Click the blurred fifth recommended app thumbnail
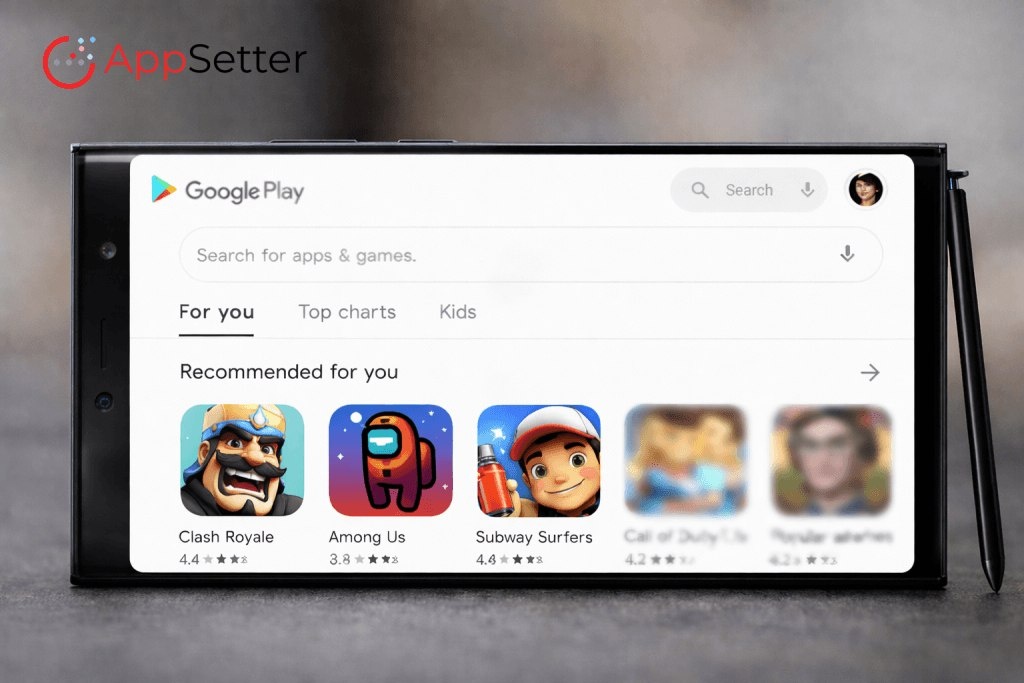1024x683 pixels. (831, 460)
